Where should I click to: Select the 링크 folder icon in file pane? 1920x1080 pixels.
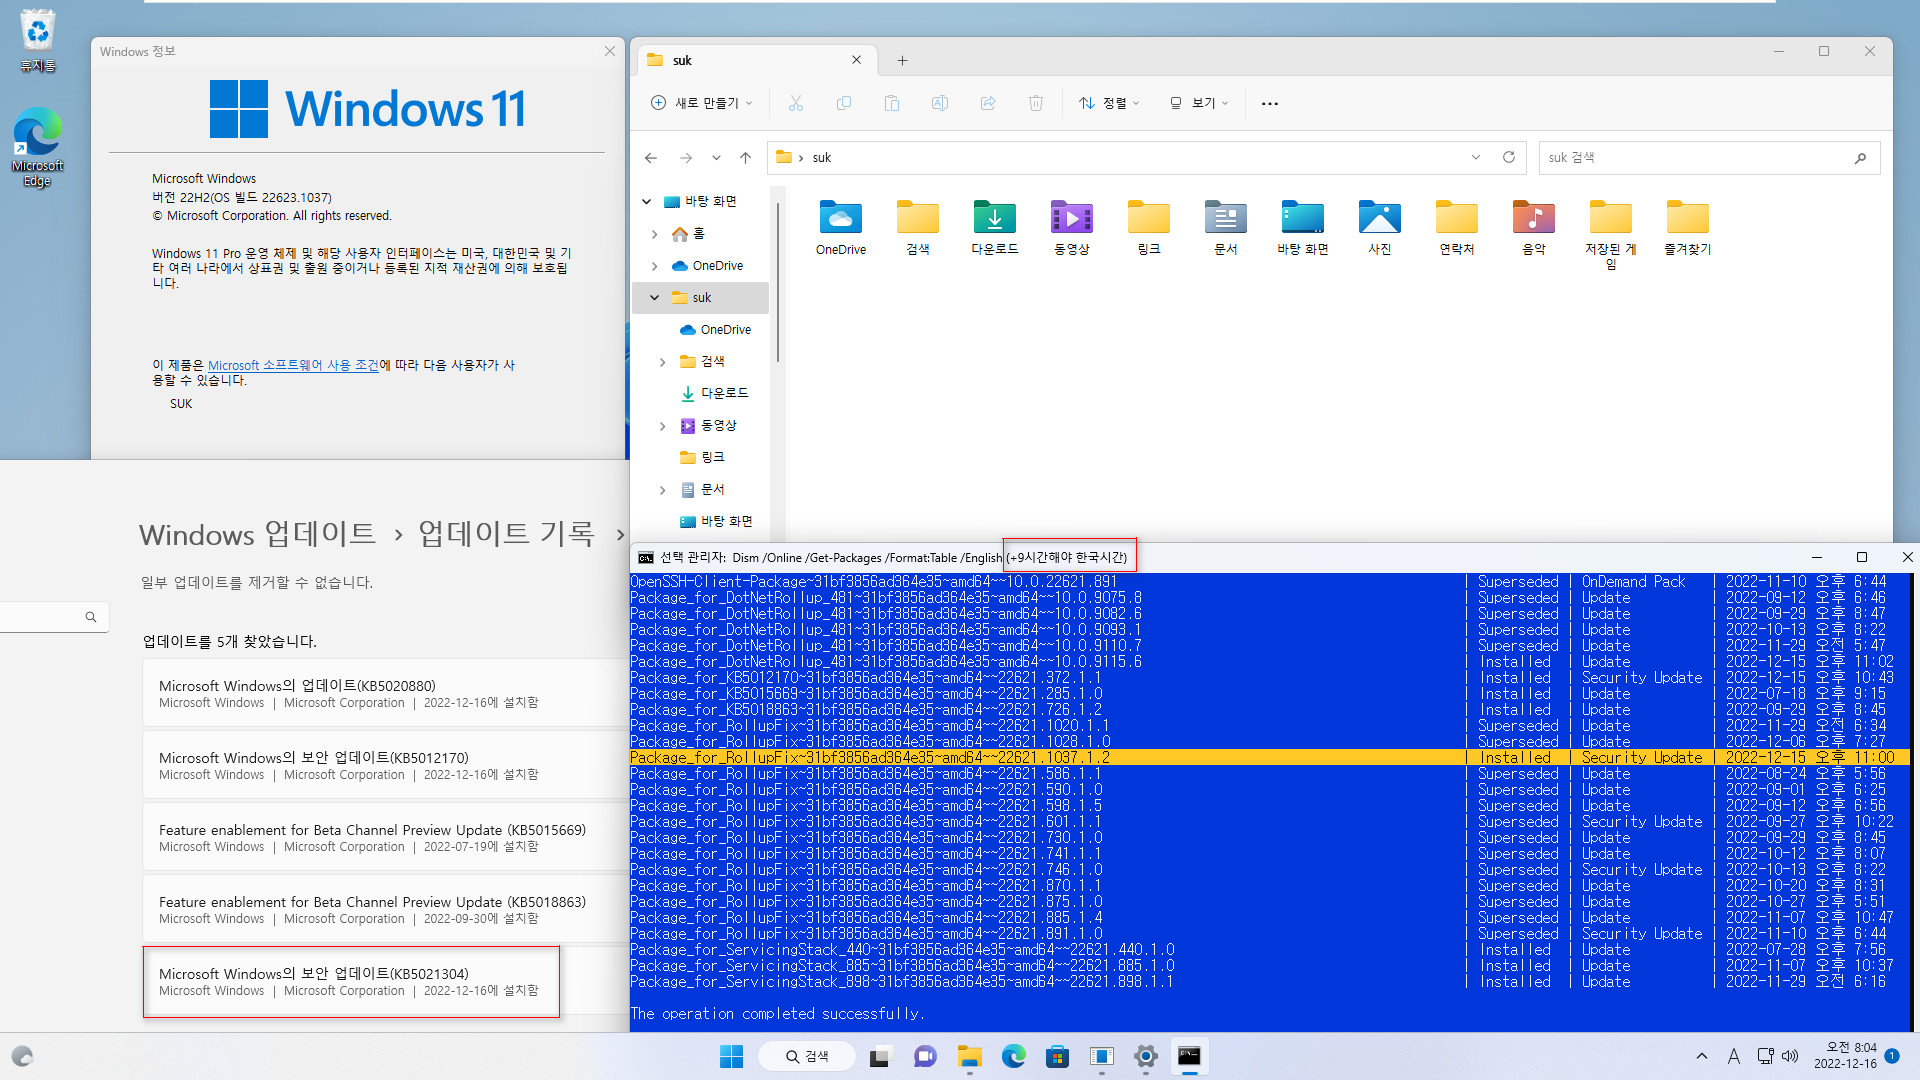[1149, 228]
